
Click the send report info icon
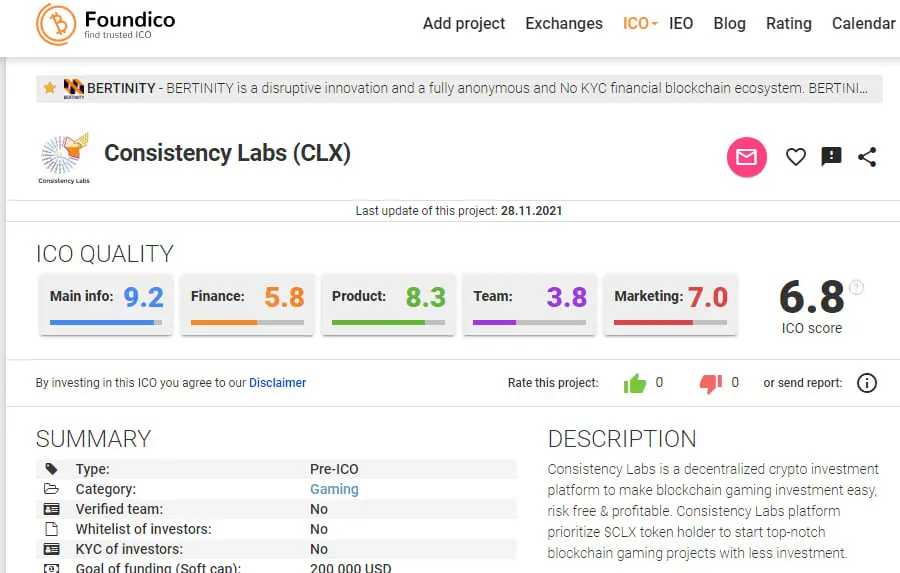(x=867, y=383)
